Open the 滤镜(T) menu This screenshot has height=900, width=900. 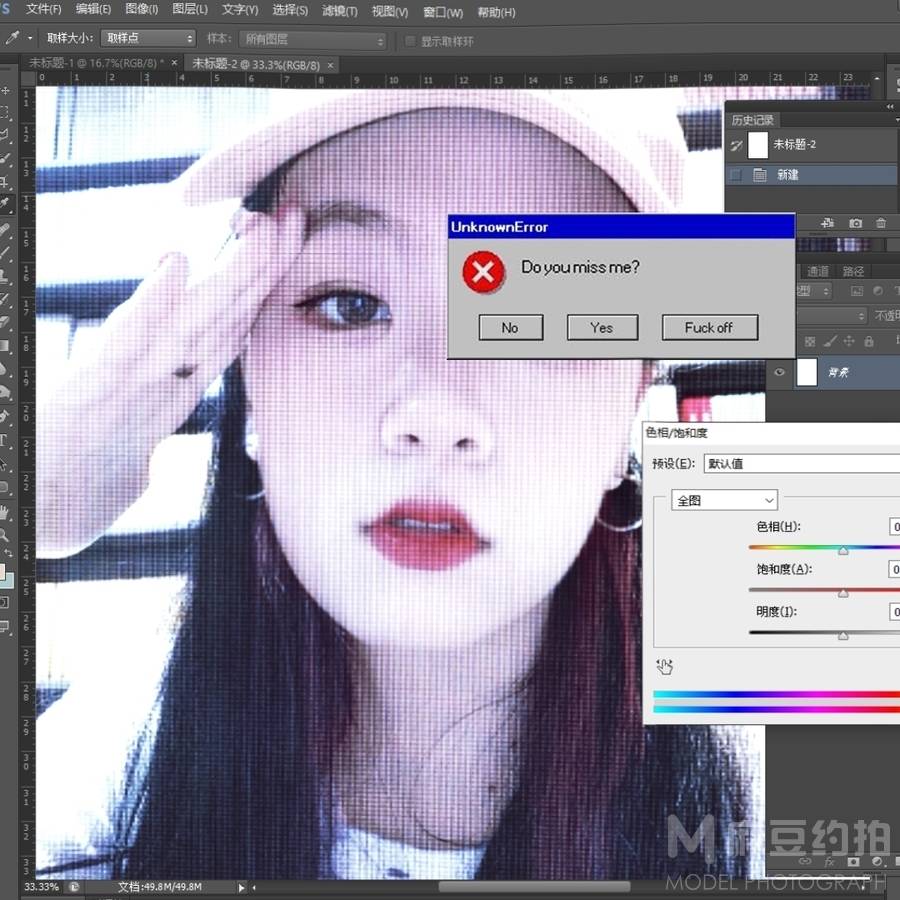pos(339,10)
